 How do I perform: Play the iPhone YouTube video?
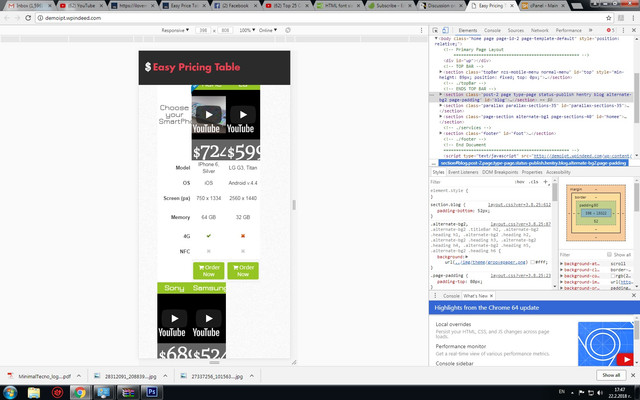point(209,115)
